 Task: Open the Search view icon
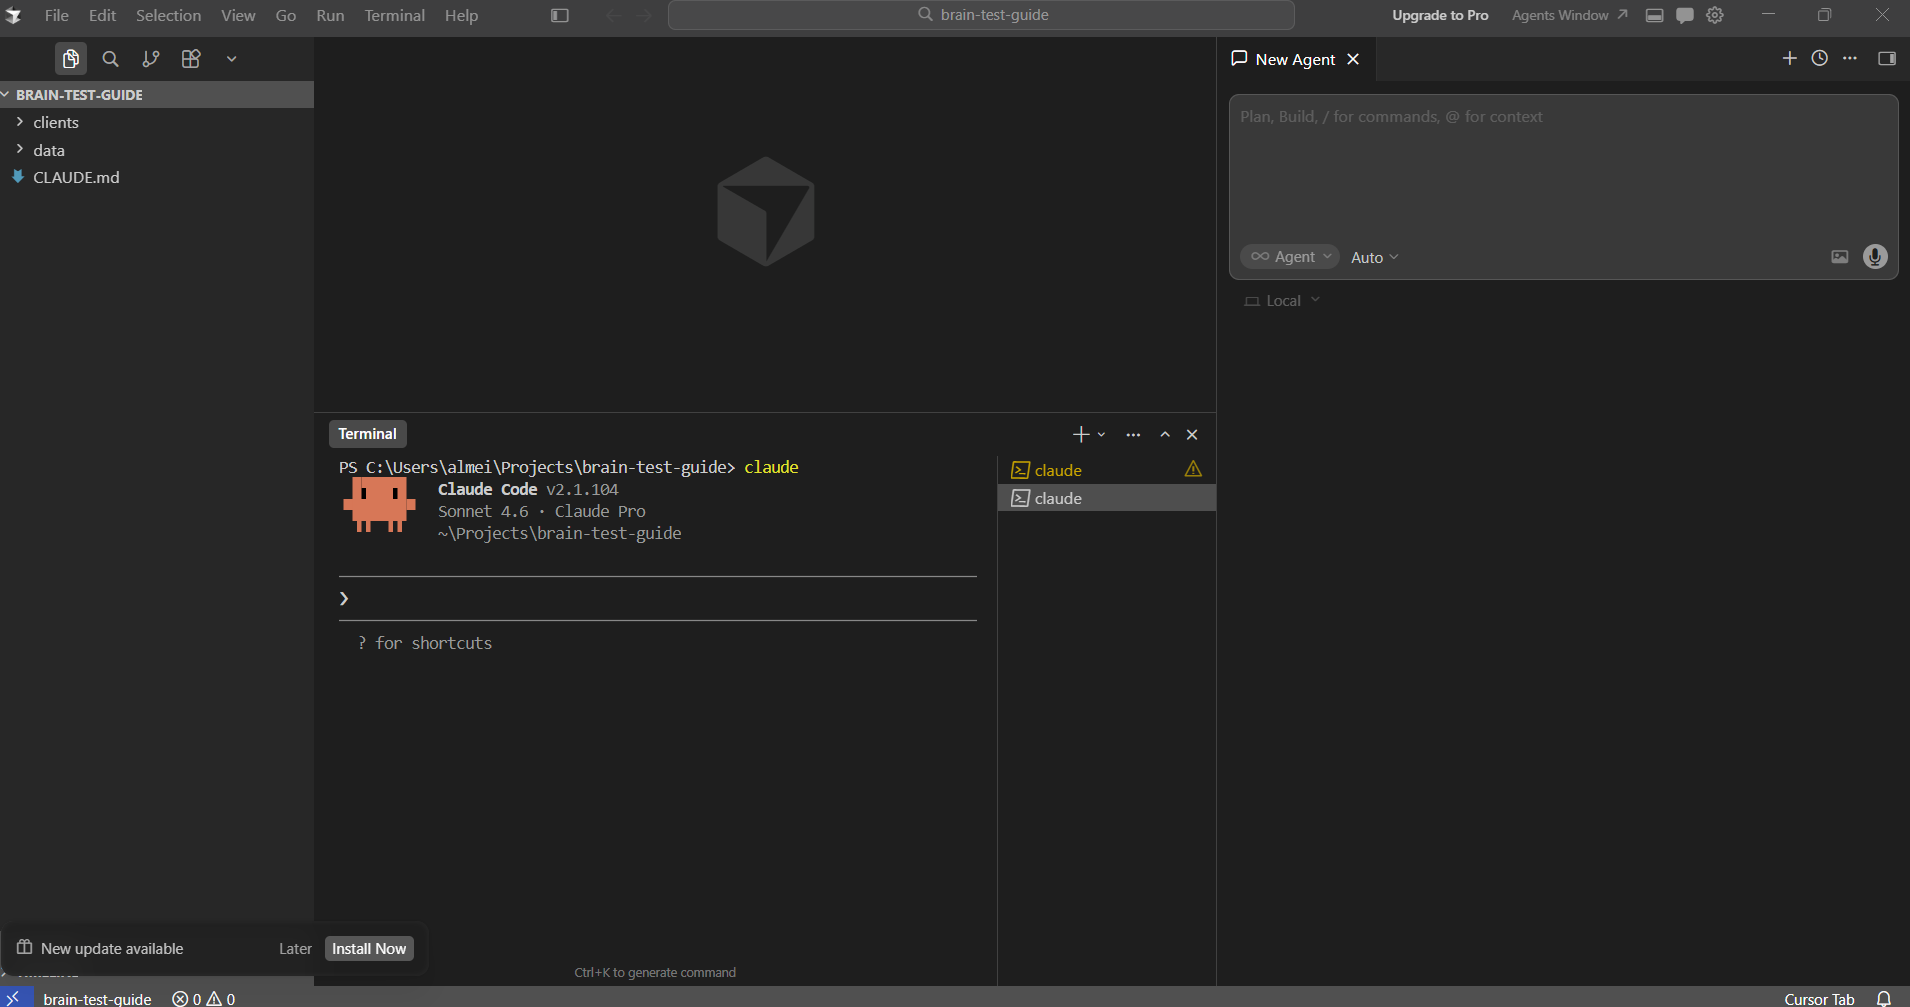[111, 59]
